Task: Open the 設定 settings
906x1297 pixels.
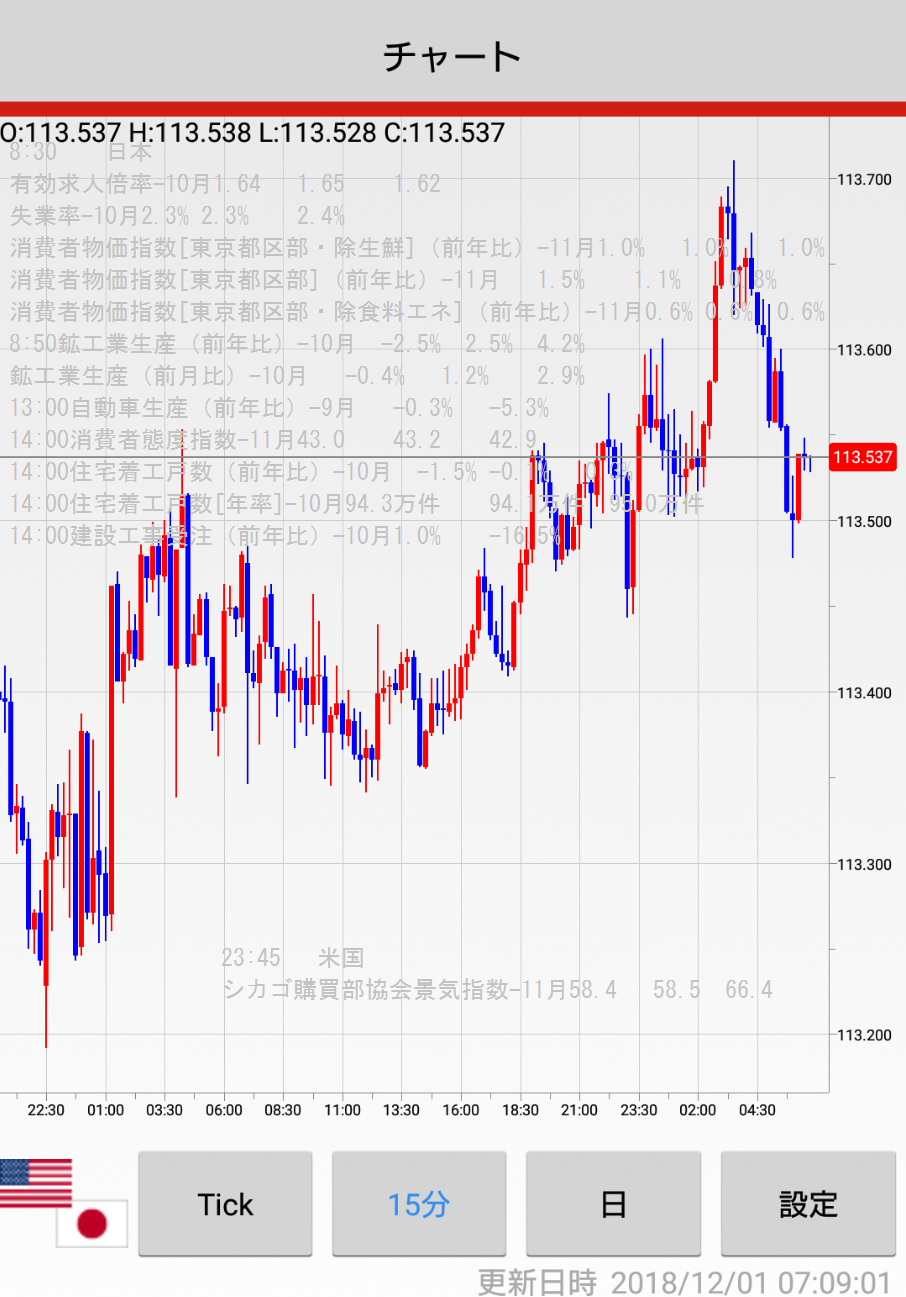Action: tap(808, 1204)
